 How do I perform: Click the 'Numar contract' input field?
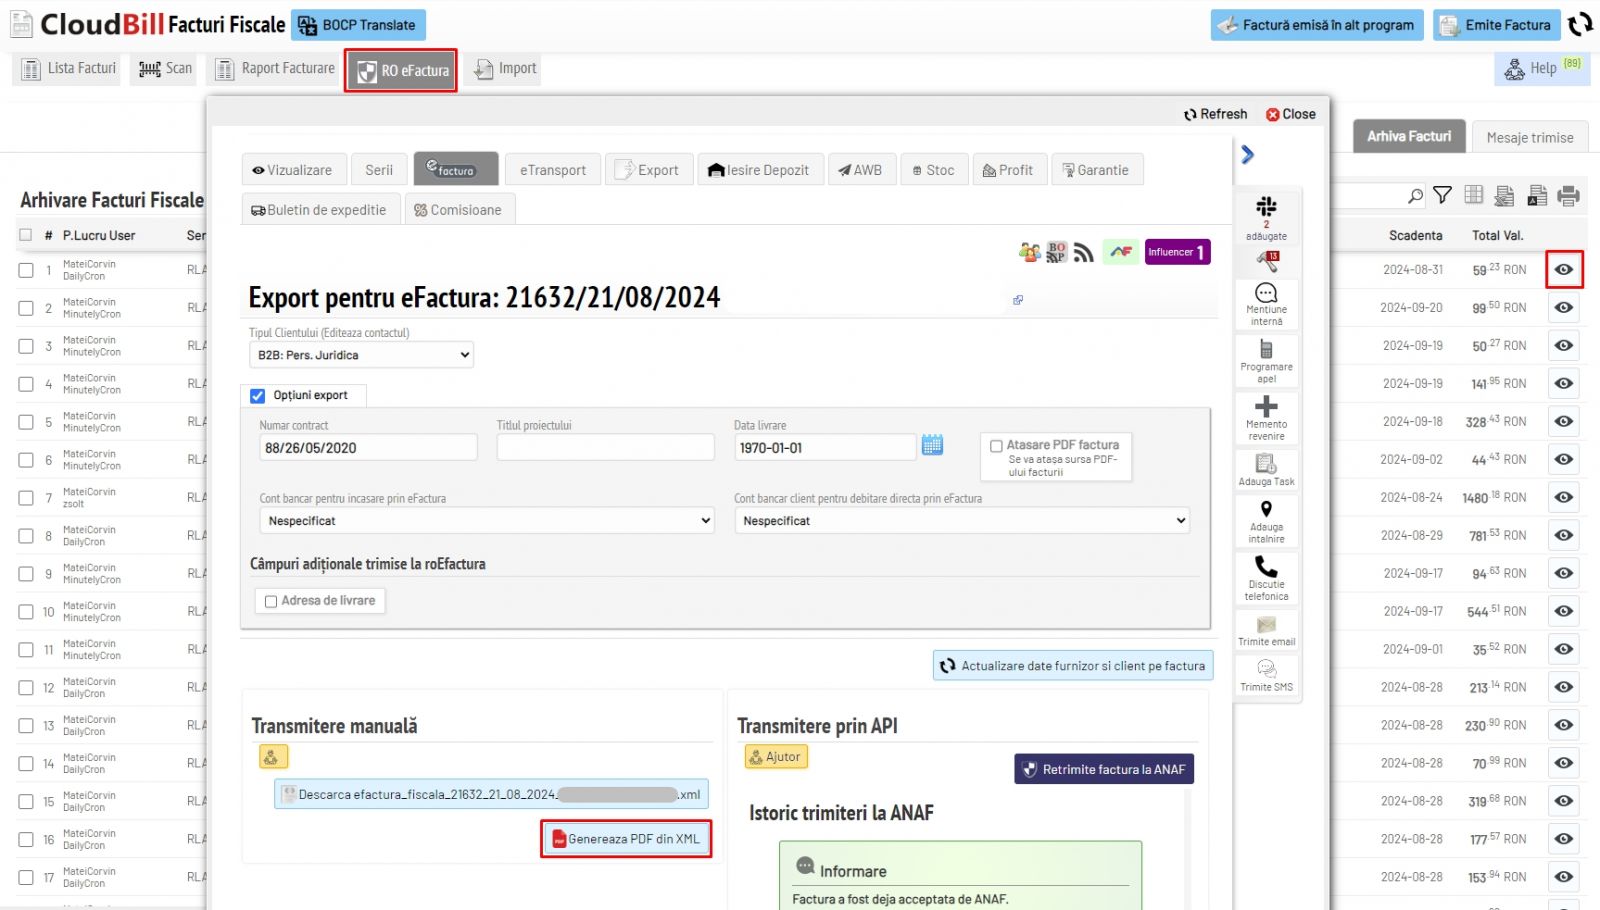pos(367,448)
